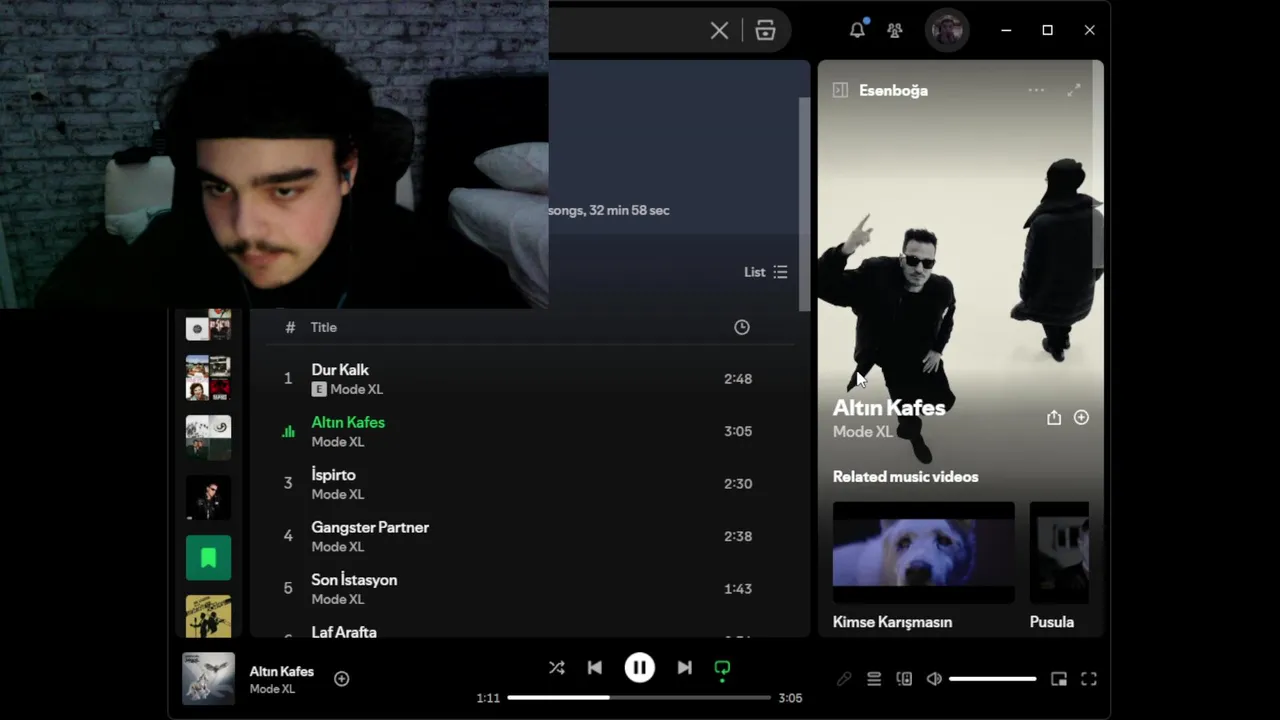1280x720 pixels.
Task: Open sidebar playlist with four-album collage cover
Action: point(208,378)
